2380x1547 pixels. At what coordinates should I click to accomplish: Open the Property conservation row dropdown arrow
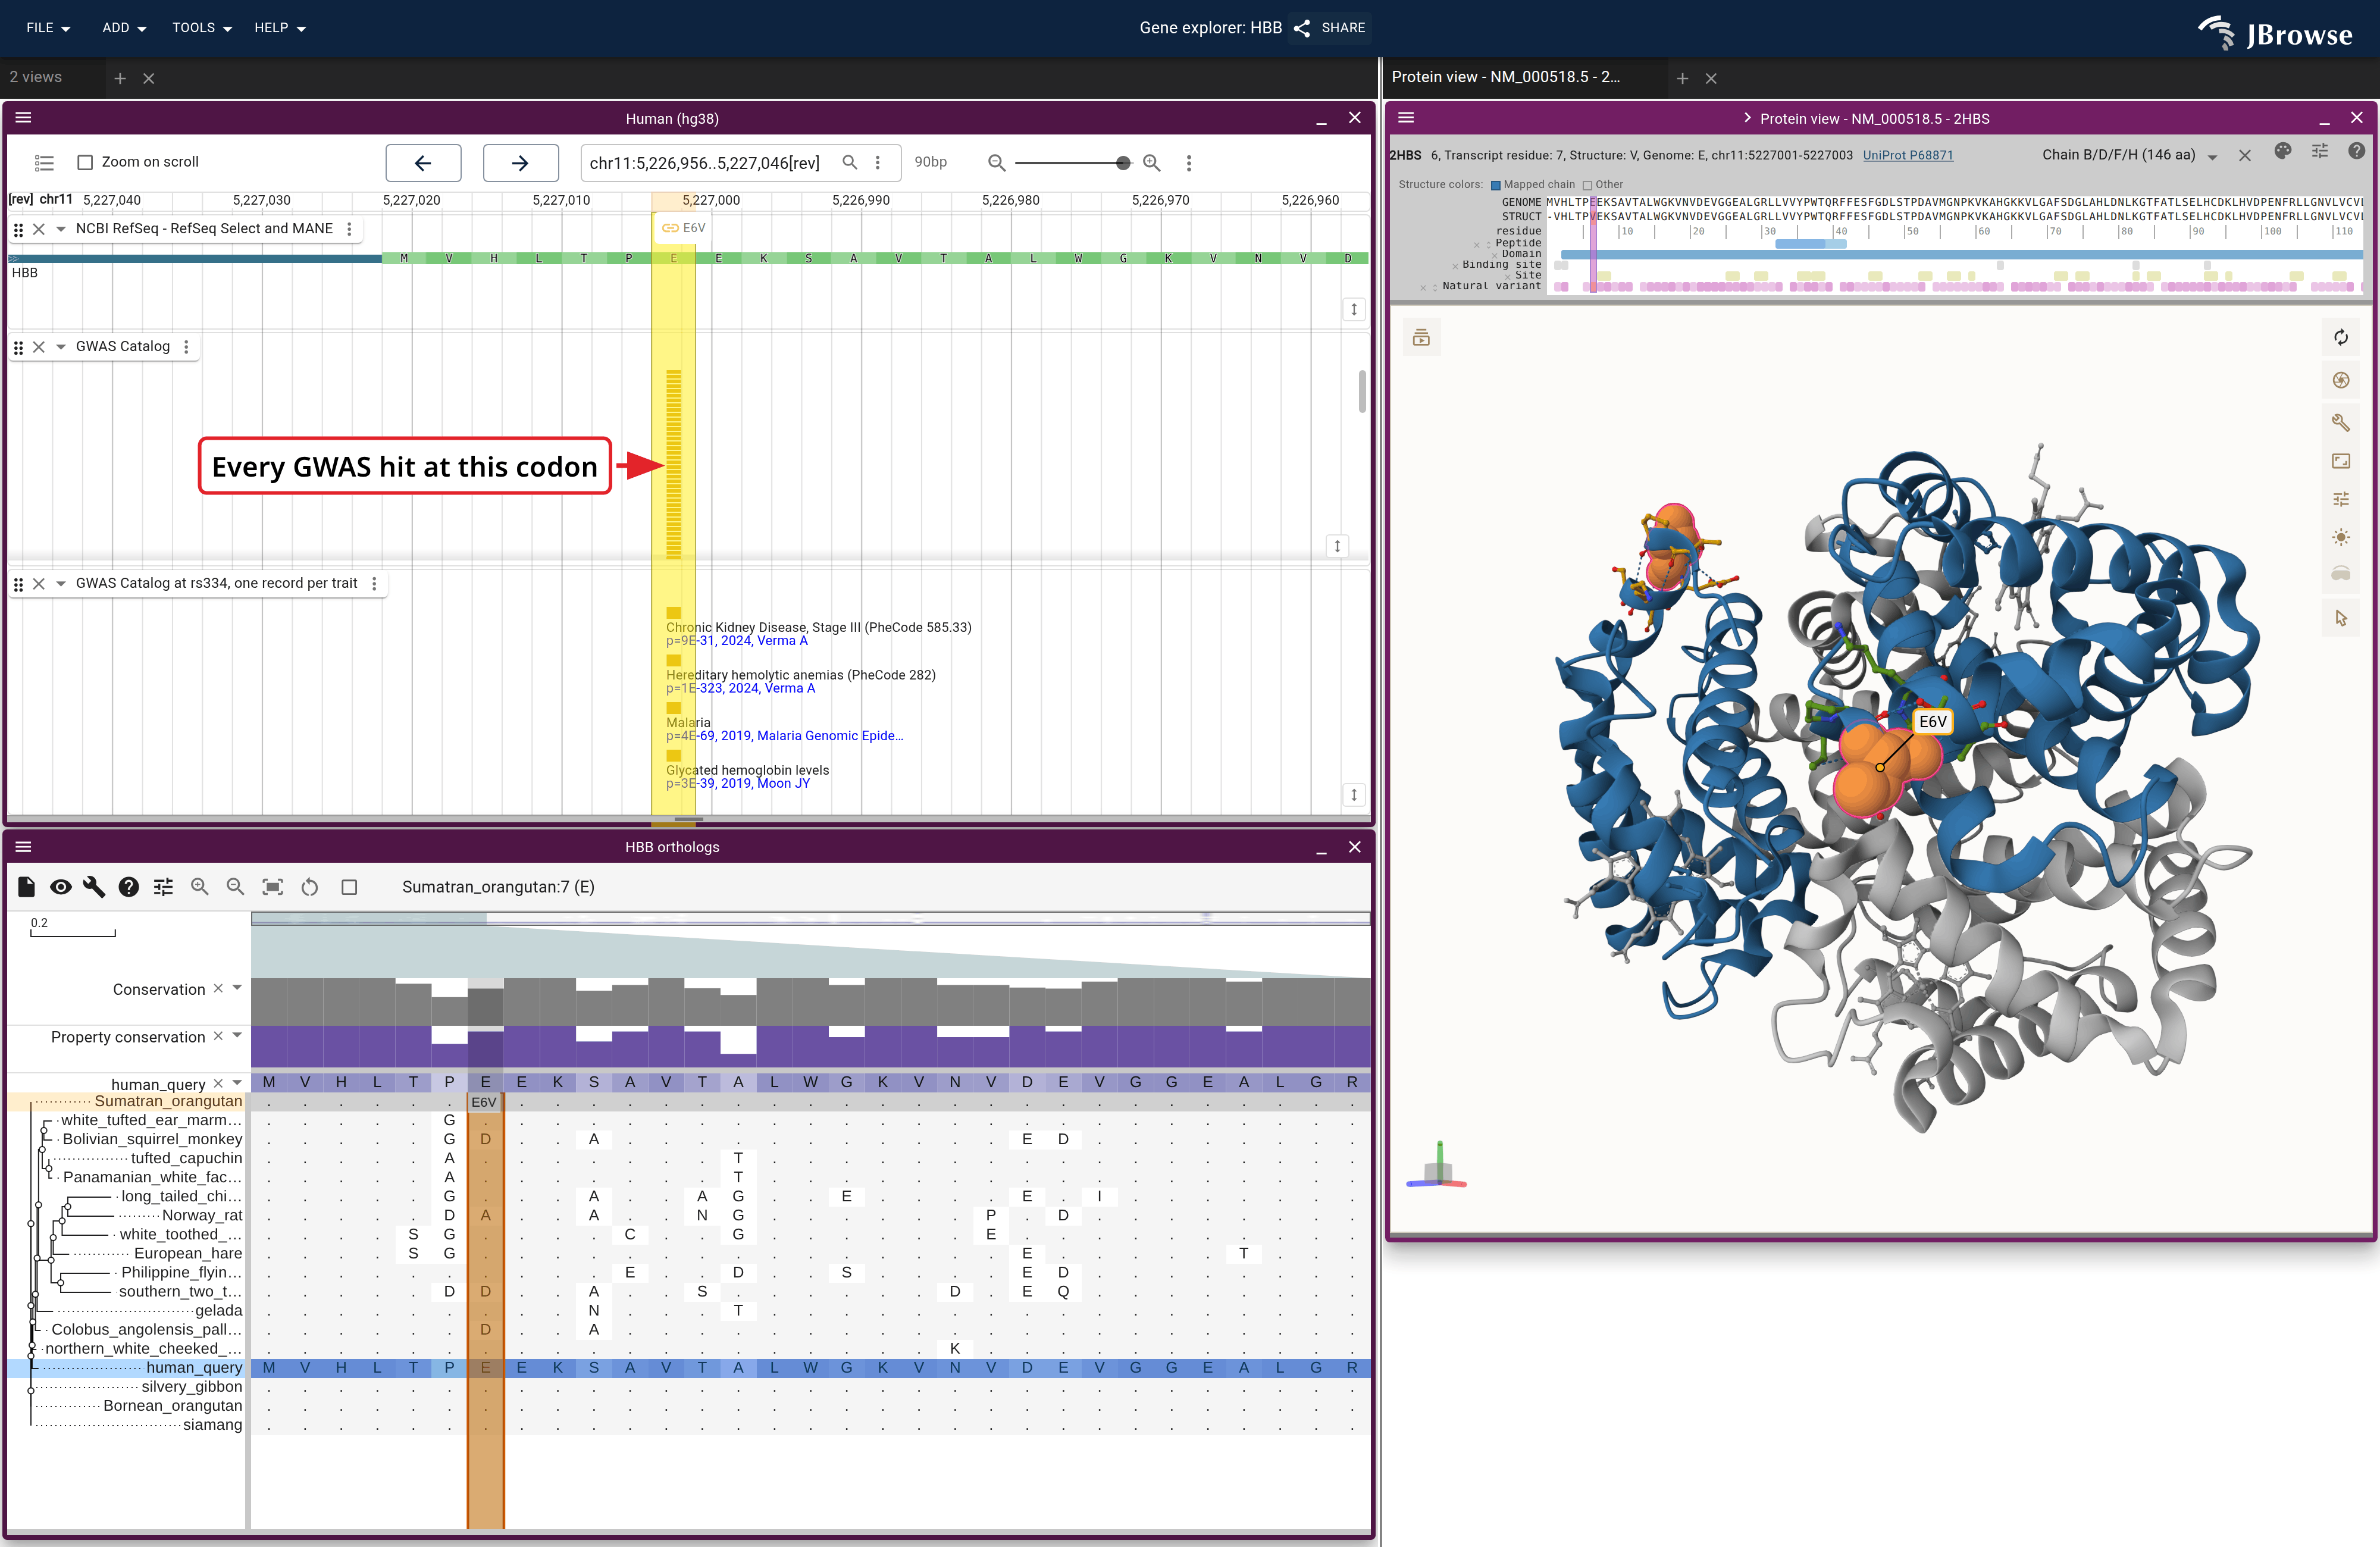pyautogui.click(x=237, y=1036)
